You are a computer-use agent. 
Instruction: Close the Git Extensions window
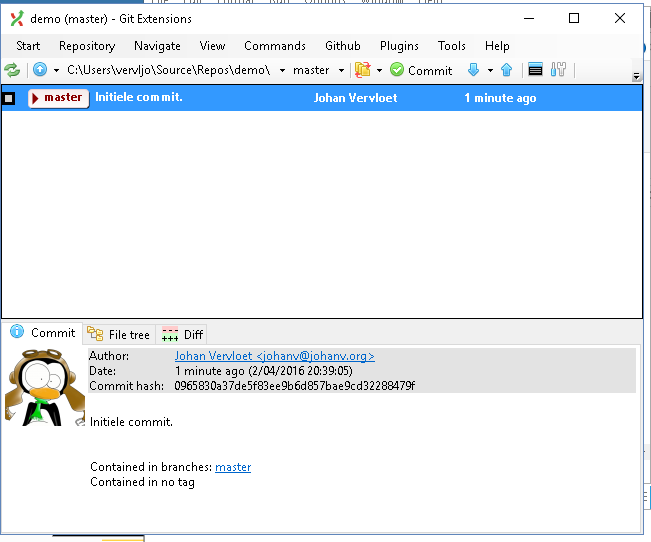(620, 18)
